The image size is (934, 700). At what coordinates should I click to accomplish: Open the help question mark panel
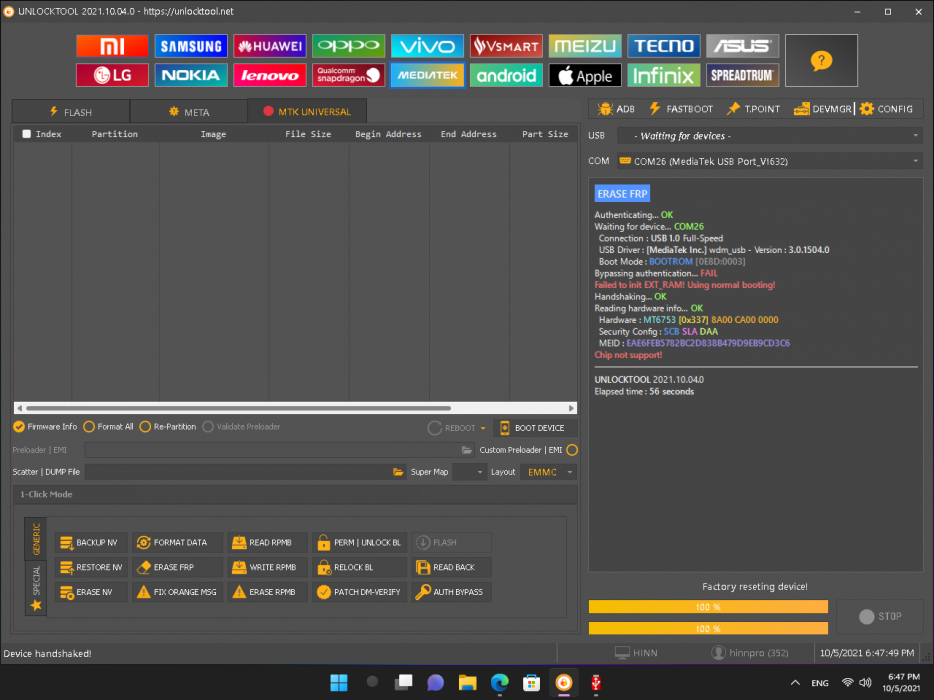[x=821, y=60]
